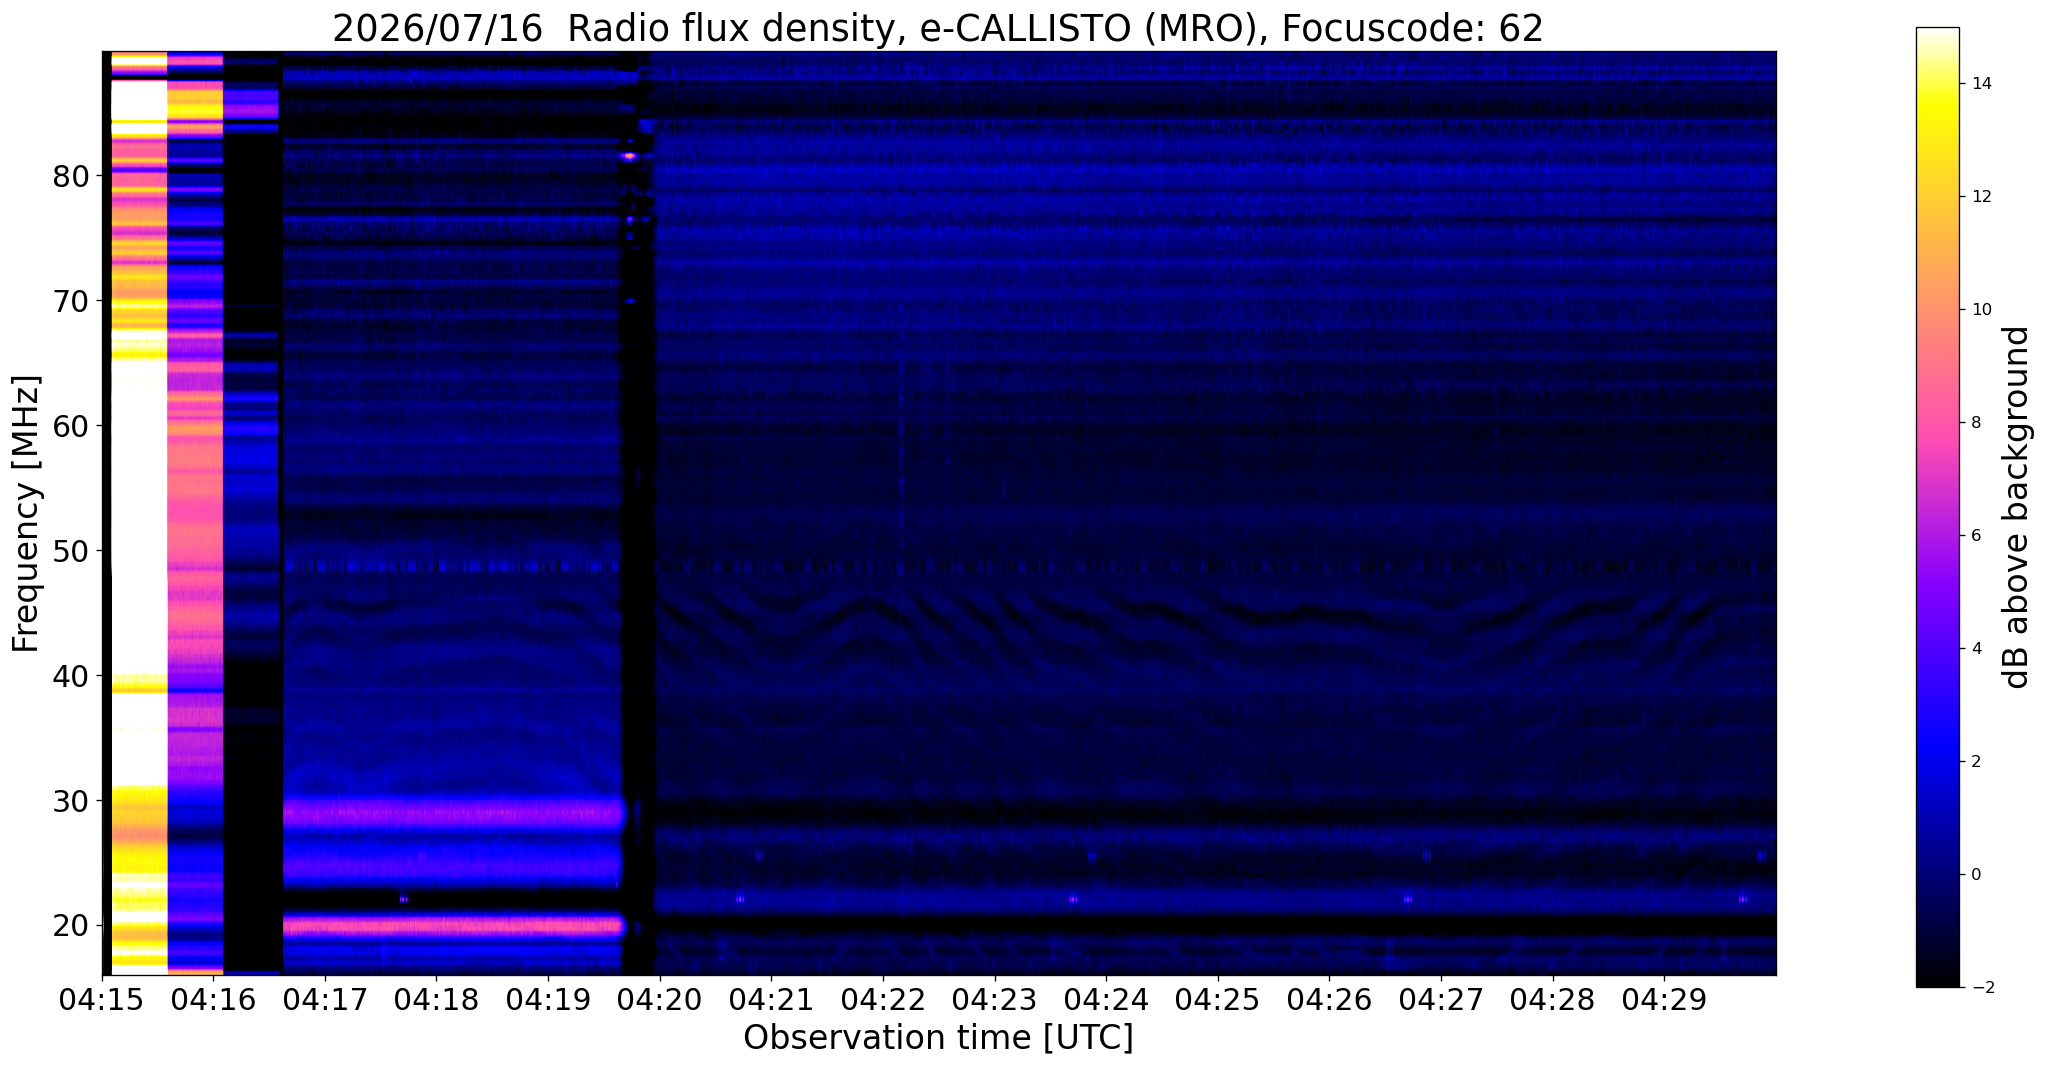The width and height of the screenshot is (2047, 1067).
Task: Click the pink colorbar region near 8
Action: tap(1937, 422)
